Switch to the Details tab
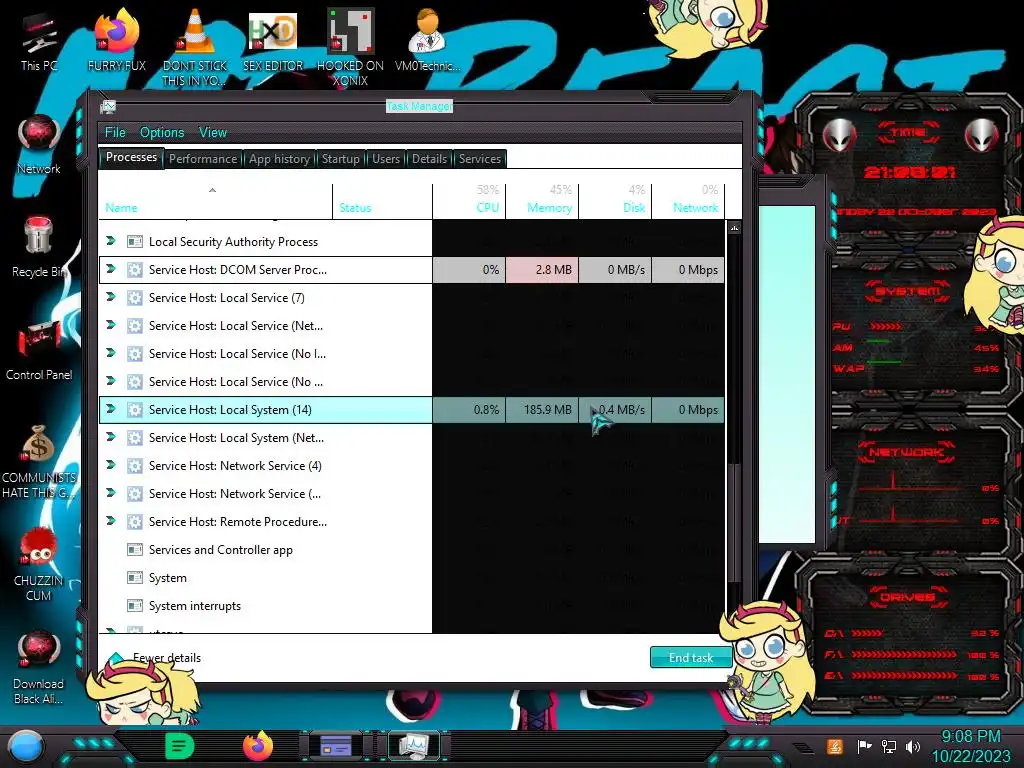Viewport: 1024px width, 768px height. 429,159
